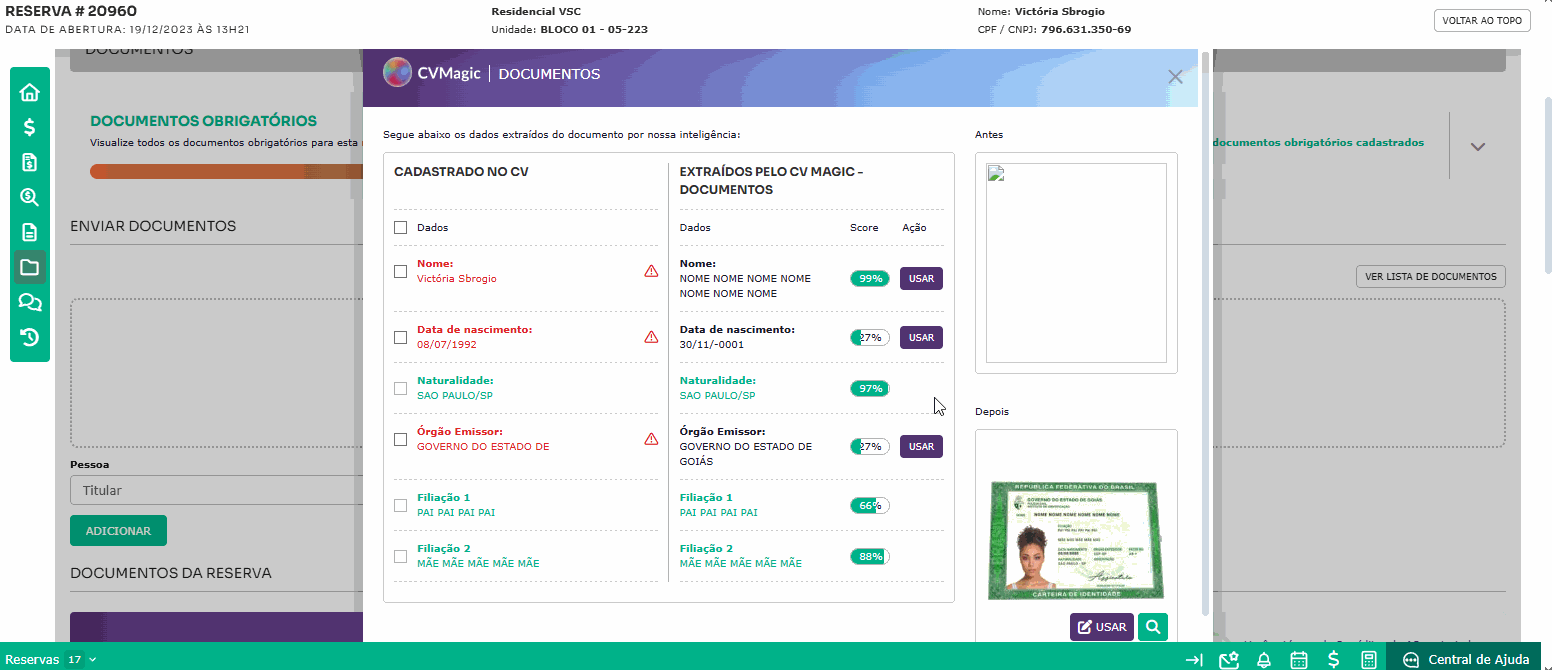This screenshot has width=1552, height=670.
Task: Click the Documentos Obrigatórios progress bar
Action: (x=226, y=171)
